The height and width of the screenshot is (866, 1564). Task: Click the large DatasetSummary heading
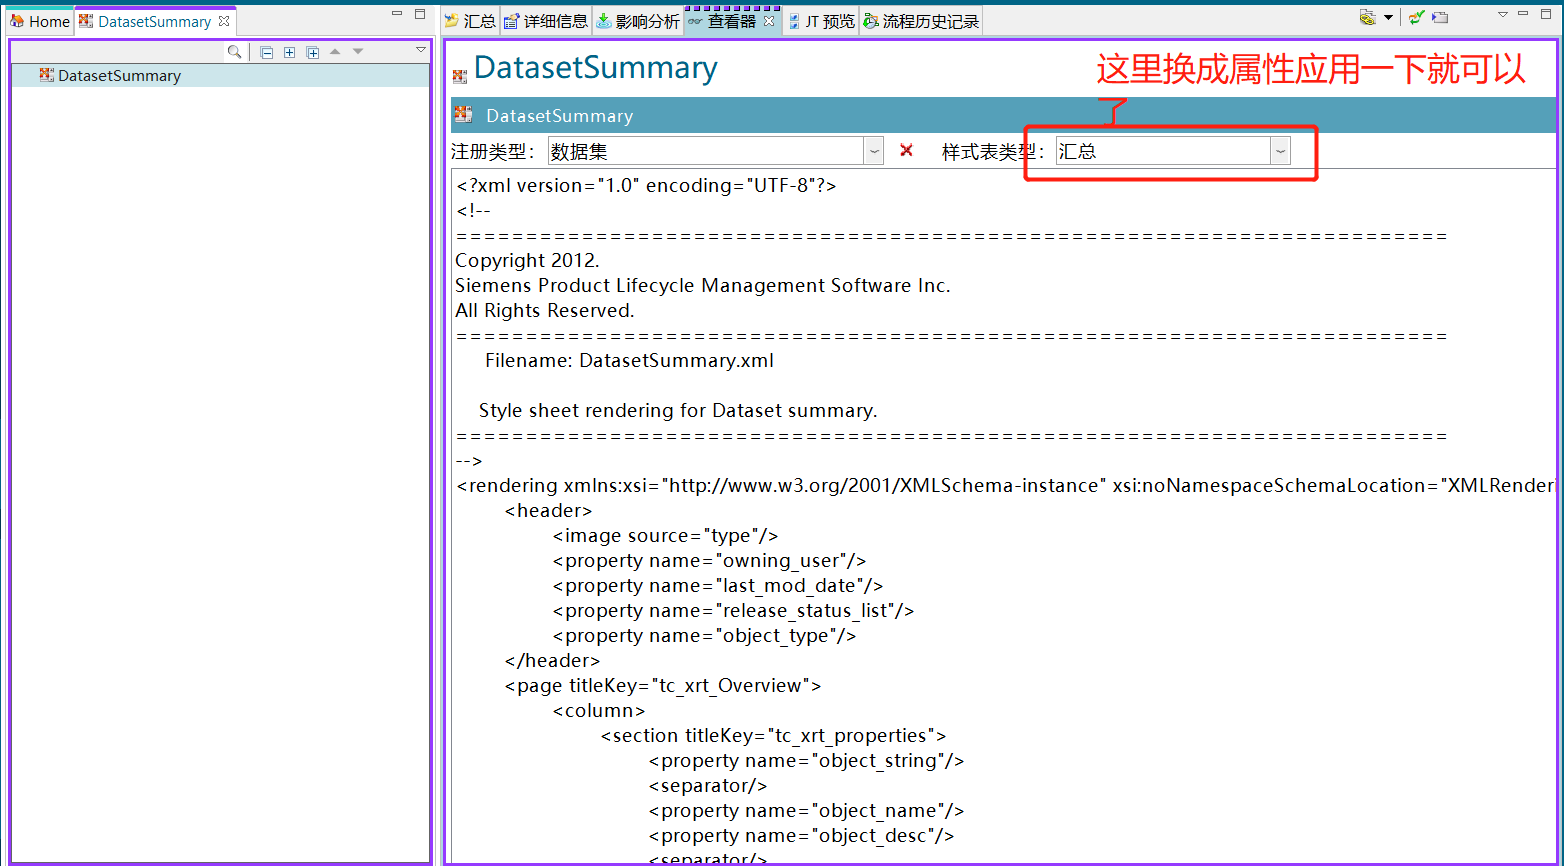[x=596, y=68]
